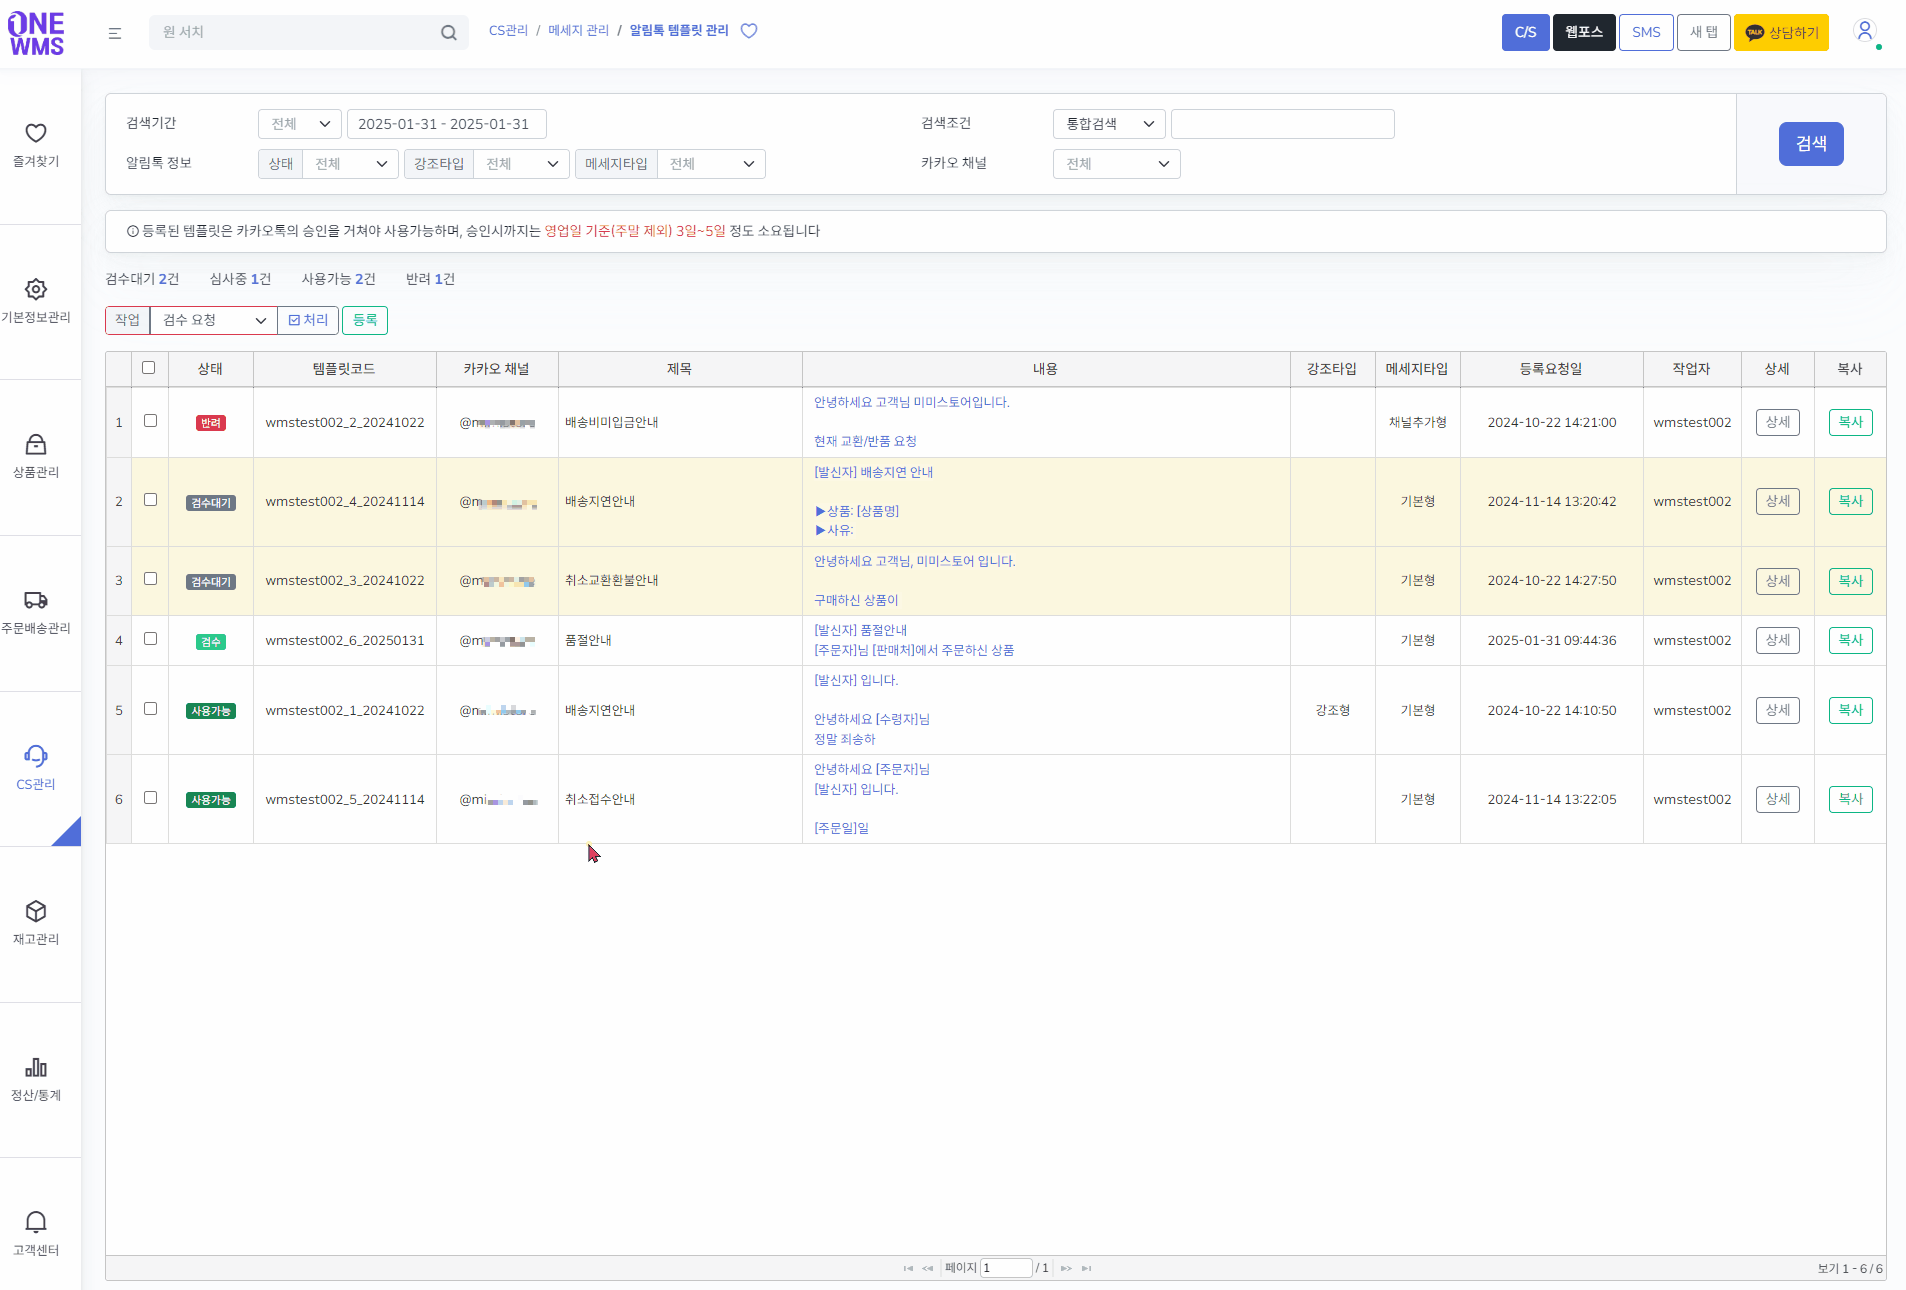
Task: Open 재고관리 box icon in sidebar
Action: click(36, 911)
